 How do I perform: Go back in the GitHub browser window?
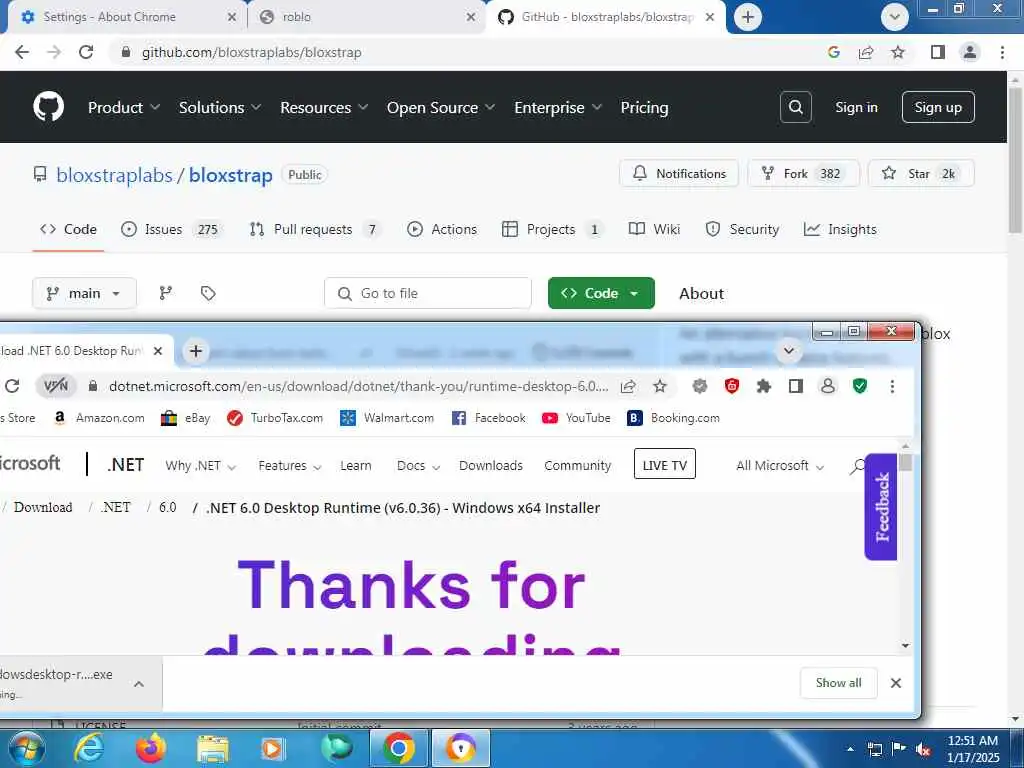pyautogui.click(x=22, y=52)
